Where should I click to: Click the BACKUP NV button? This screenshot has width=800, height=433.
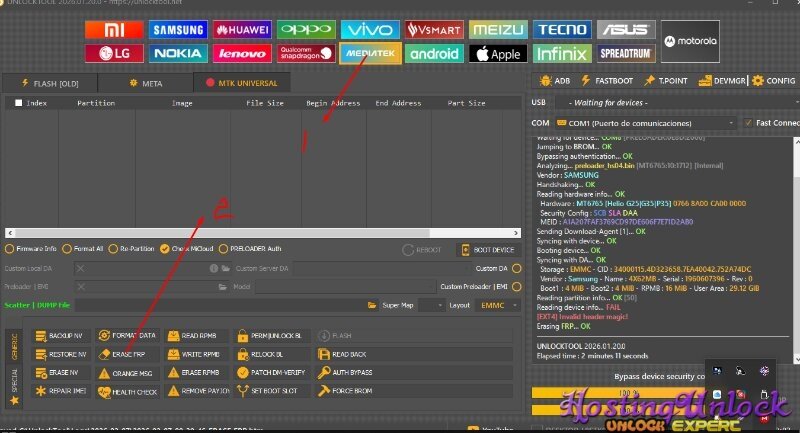[60, 336]
